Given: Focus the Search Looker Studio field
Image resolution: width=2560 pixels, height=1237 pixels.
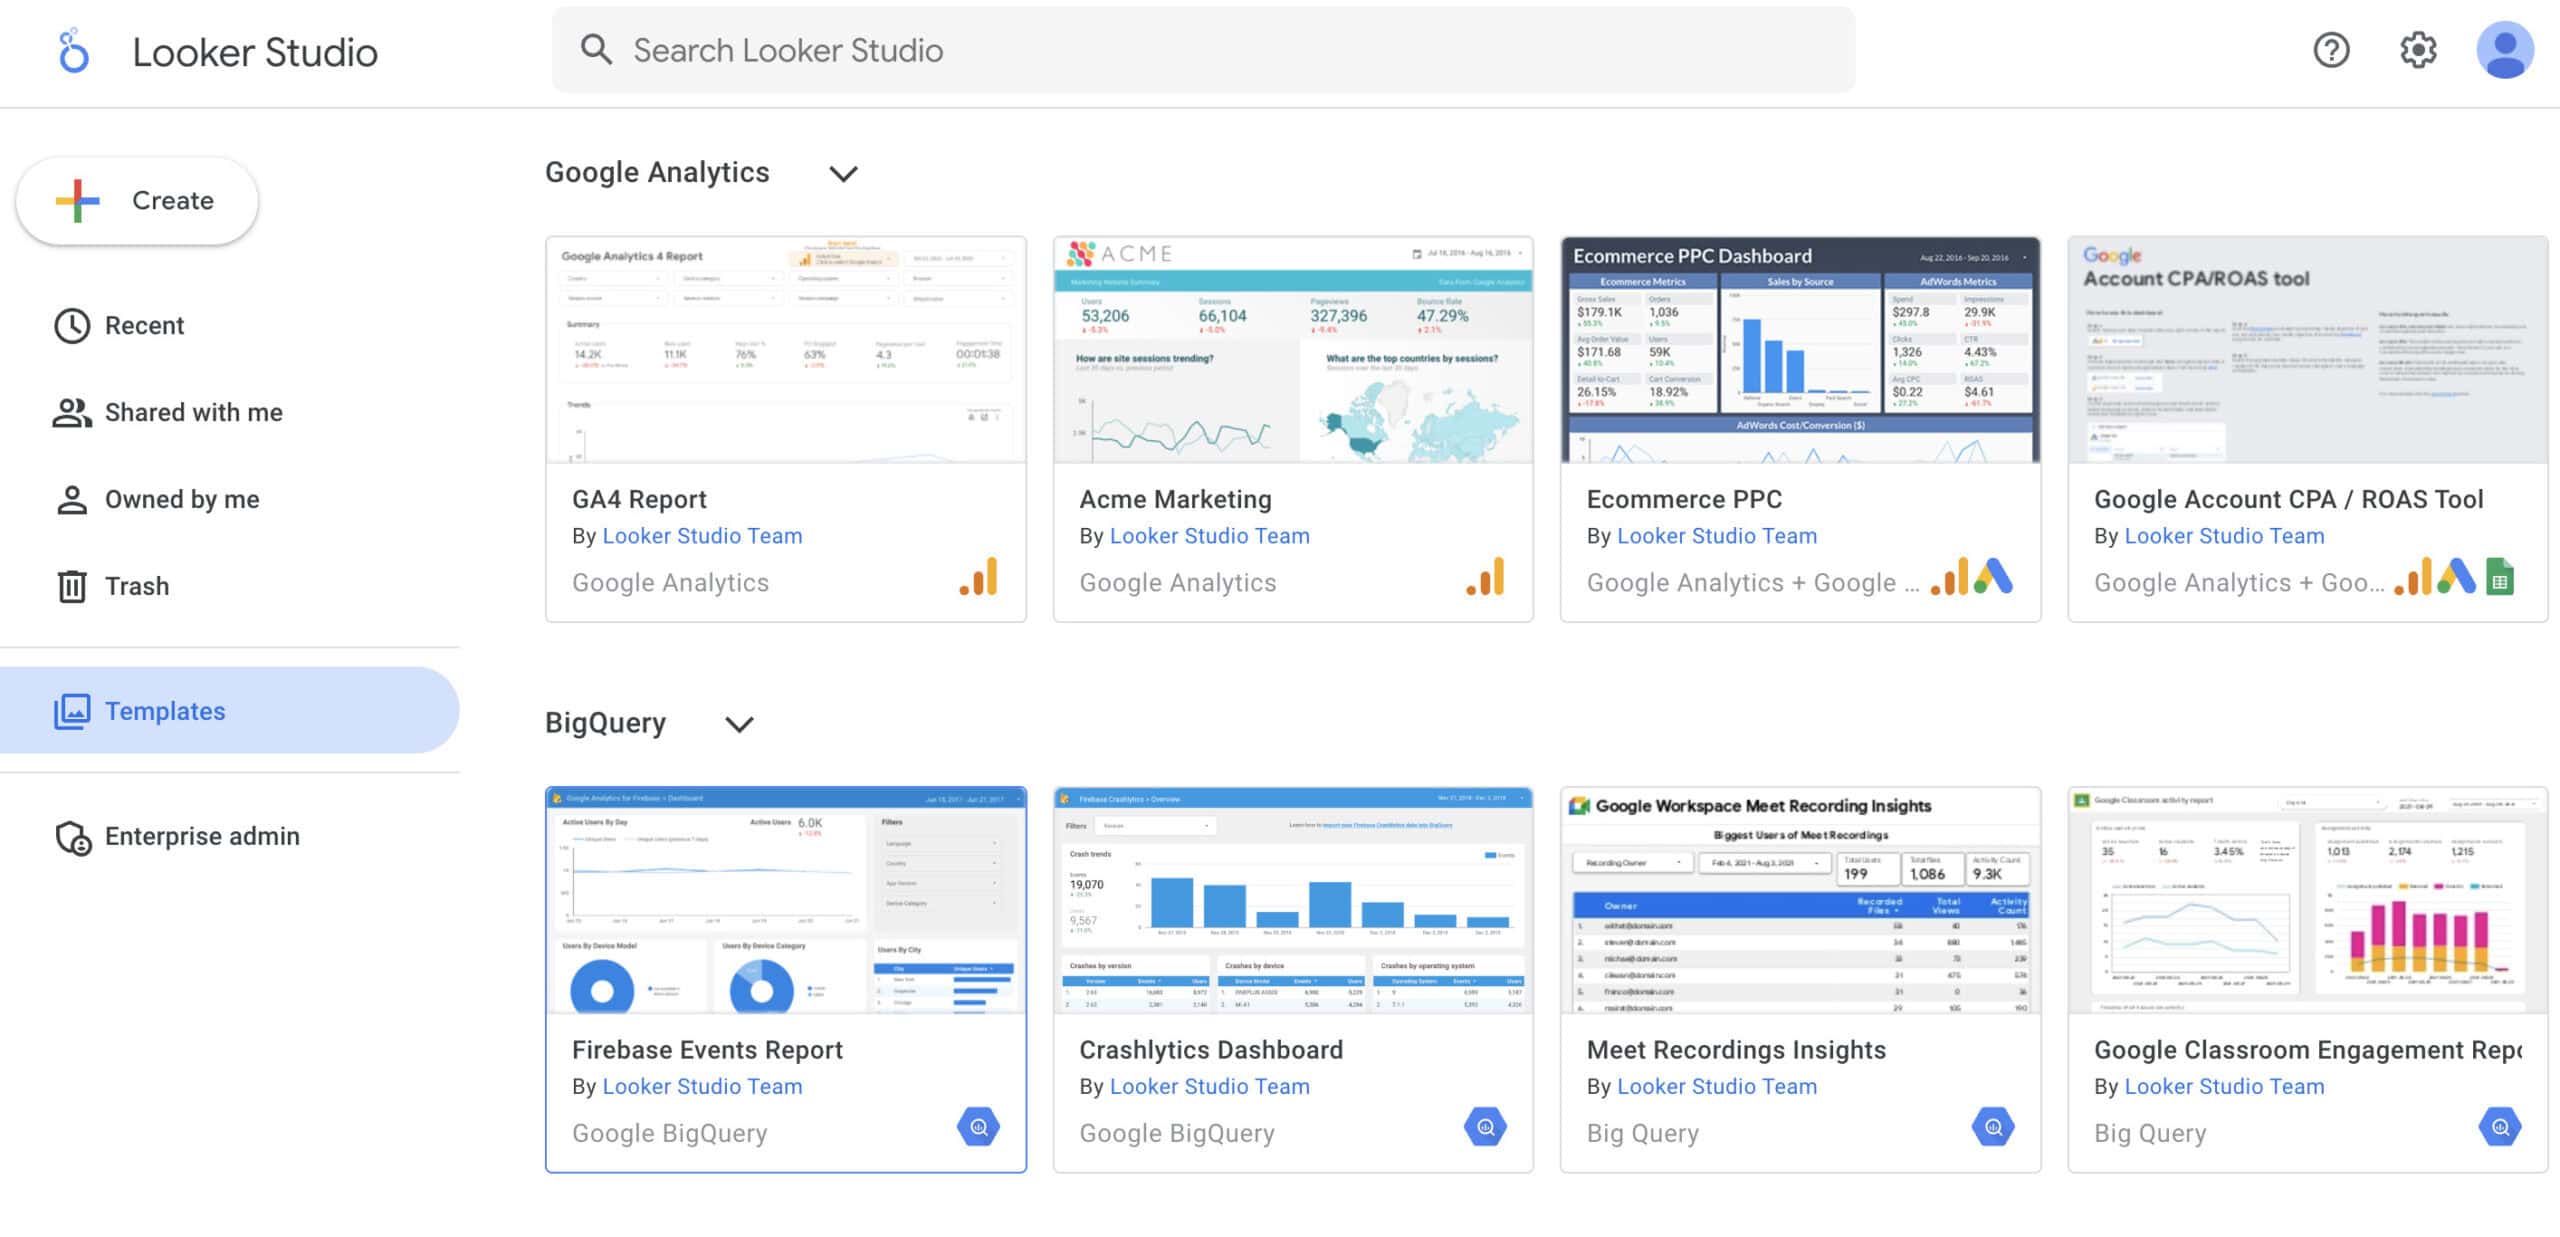Looking at the screenshot, I should tap(1203, 50).
